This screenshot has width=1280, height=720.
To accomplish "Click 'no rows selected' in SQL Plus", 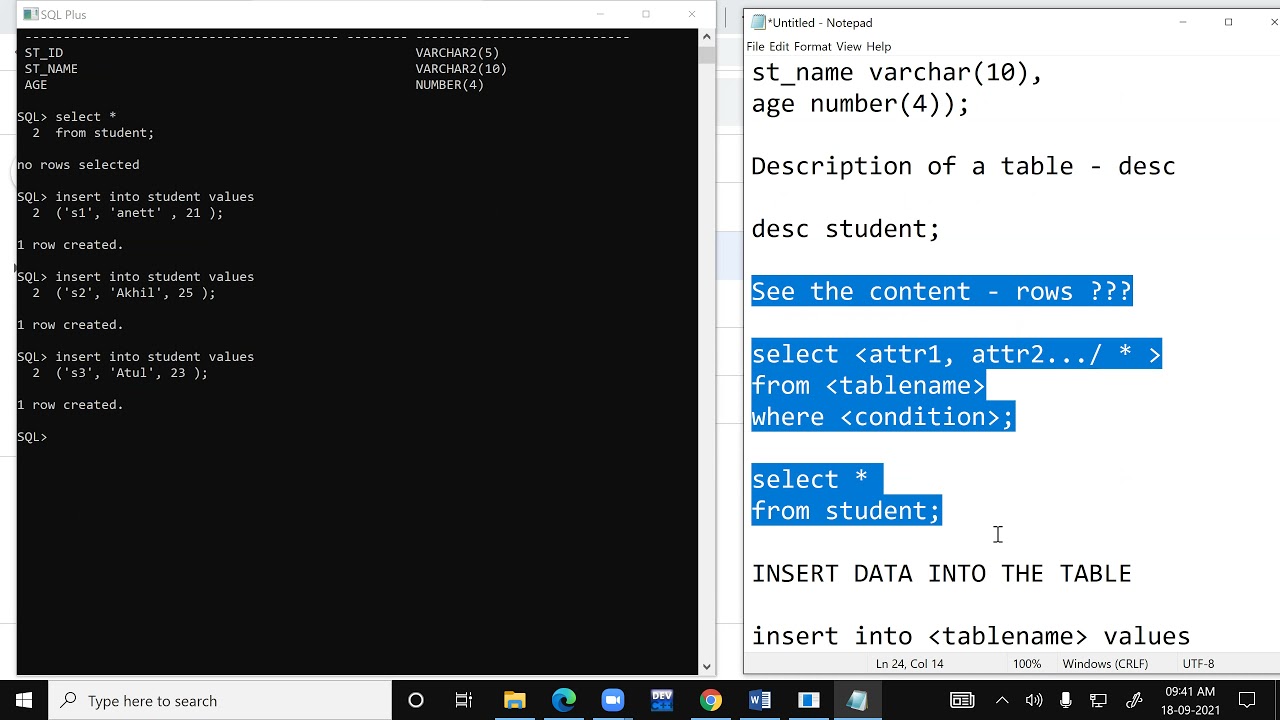I will (x=78, y=165).
